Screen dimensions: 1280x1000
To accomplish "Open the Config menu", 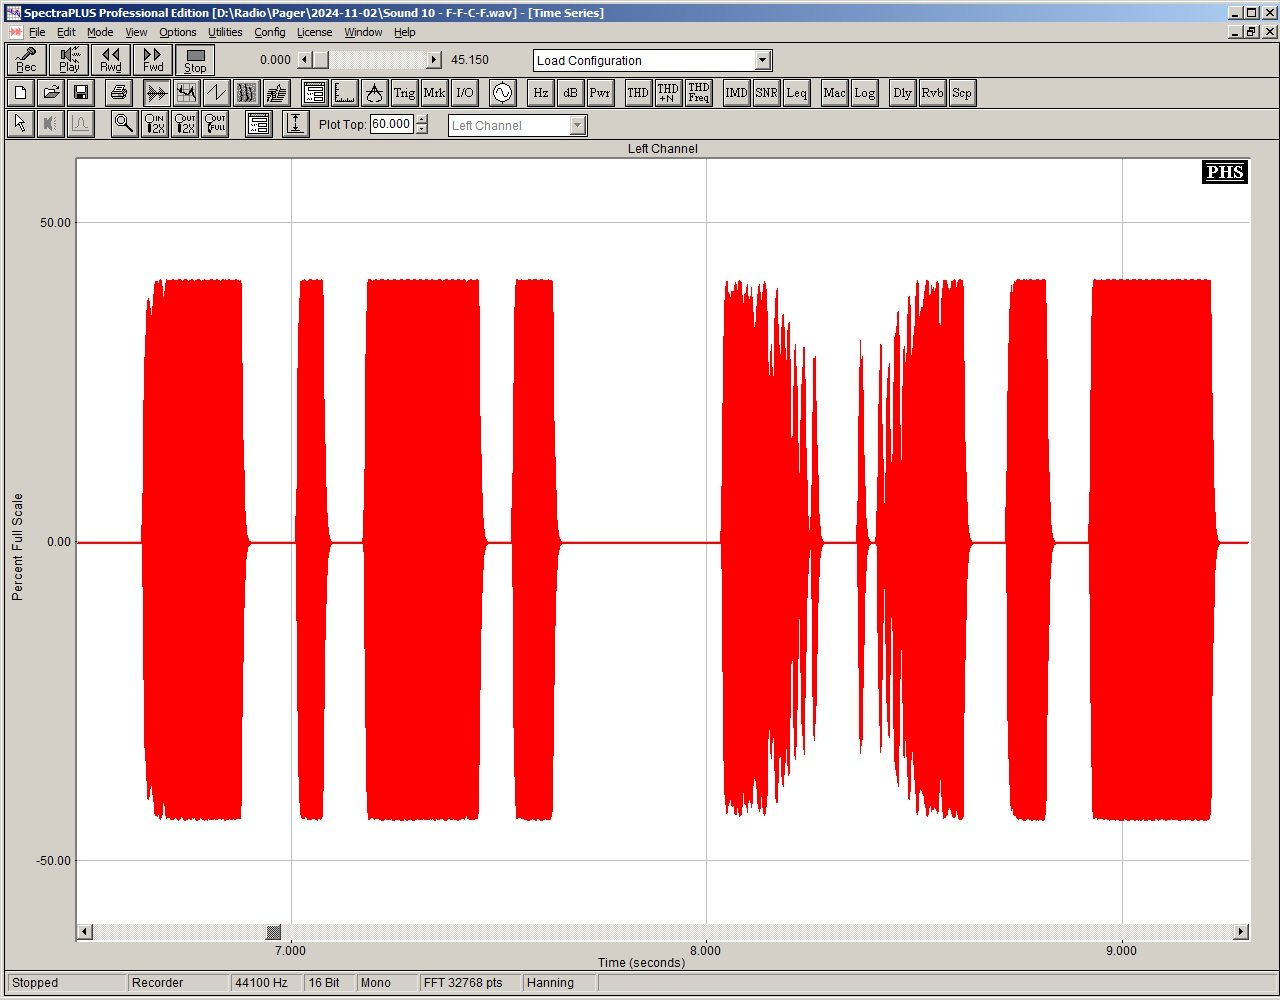I will tap(270, 32).
